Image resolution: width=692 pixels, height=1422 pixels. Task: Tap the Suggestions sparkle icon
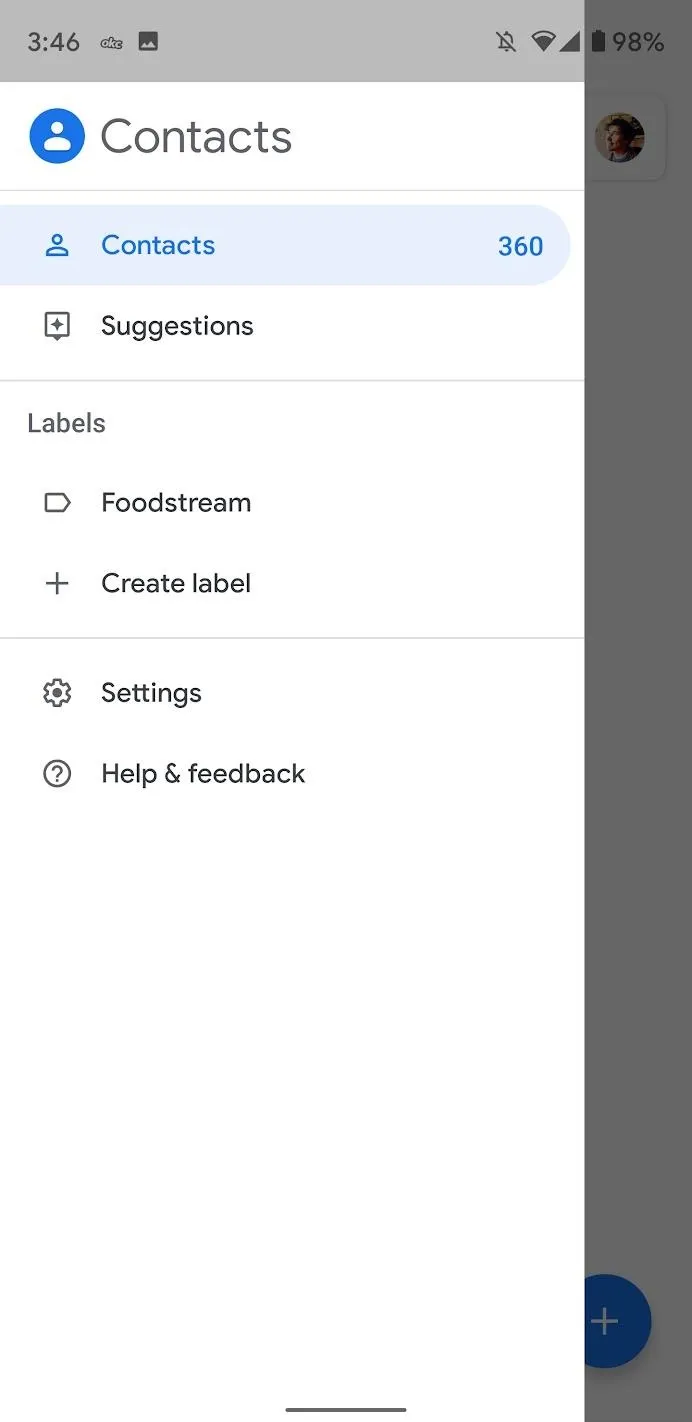pyautogui.click(x=57, y=326)
